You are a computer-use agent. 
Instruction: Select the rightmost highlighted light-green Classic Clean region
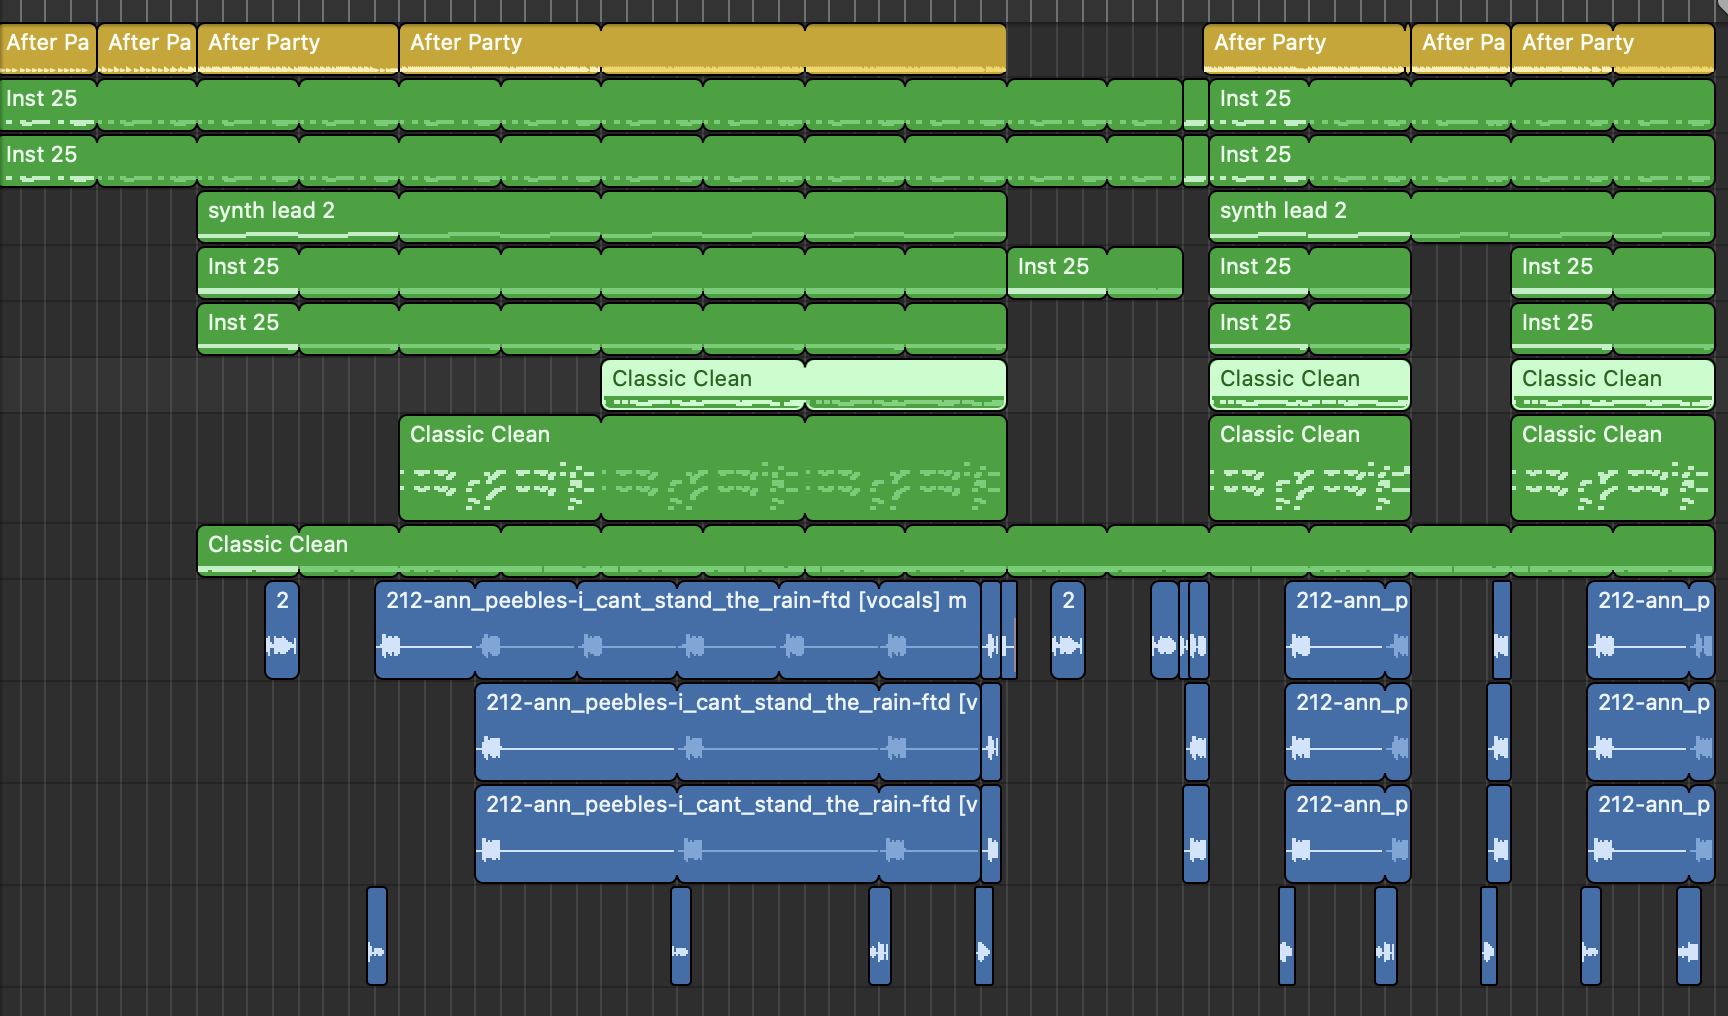[x=1613, y=385]
